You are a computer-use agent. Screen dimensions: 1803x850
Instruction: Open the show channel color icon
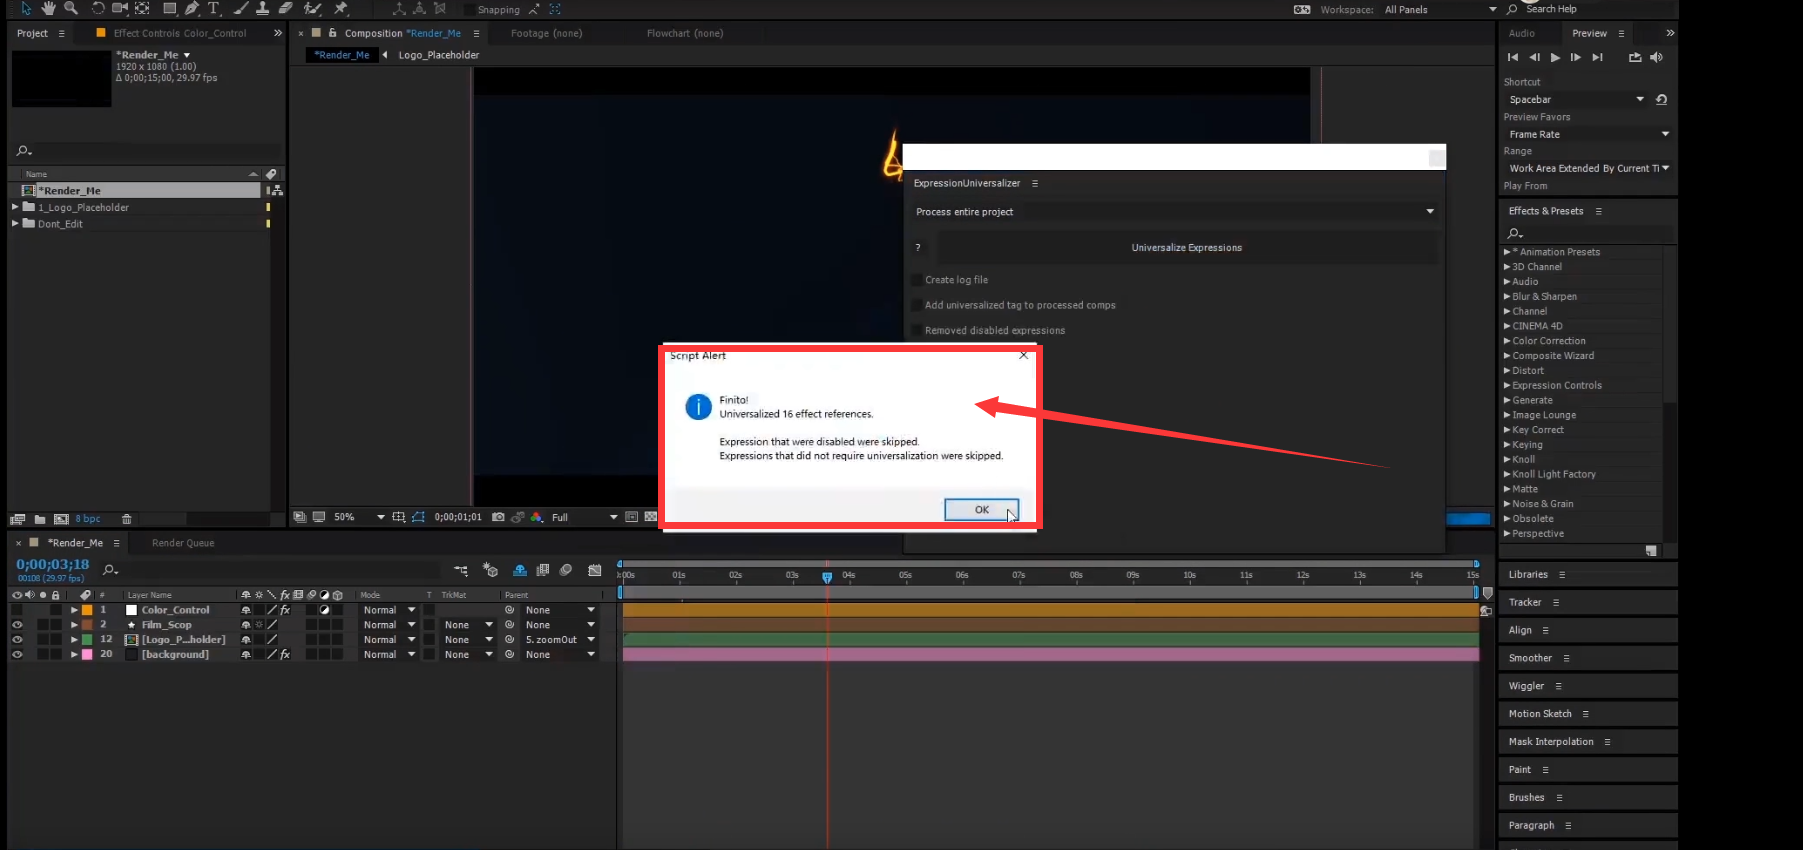(x=537, y=517)
